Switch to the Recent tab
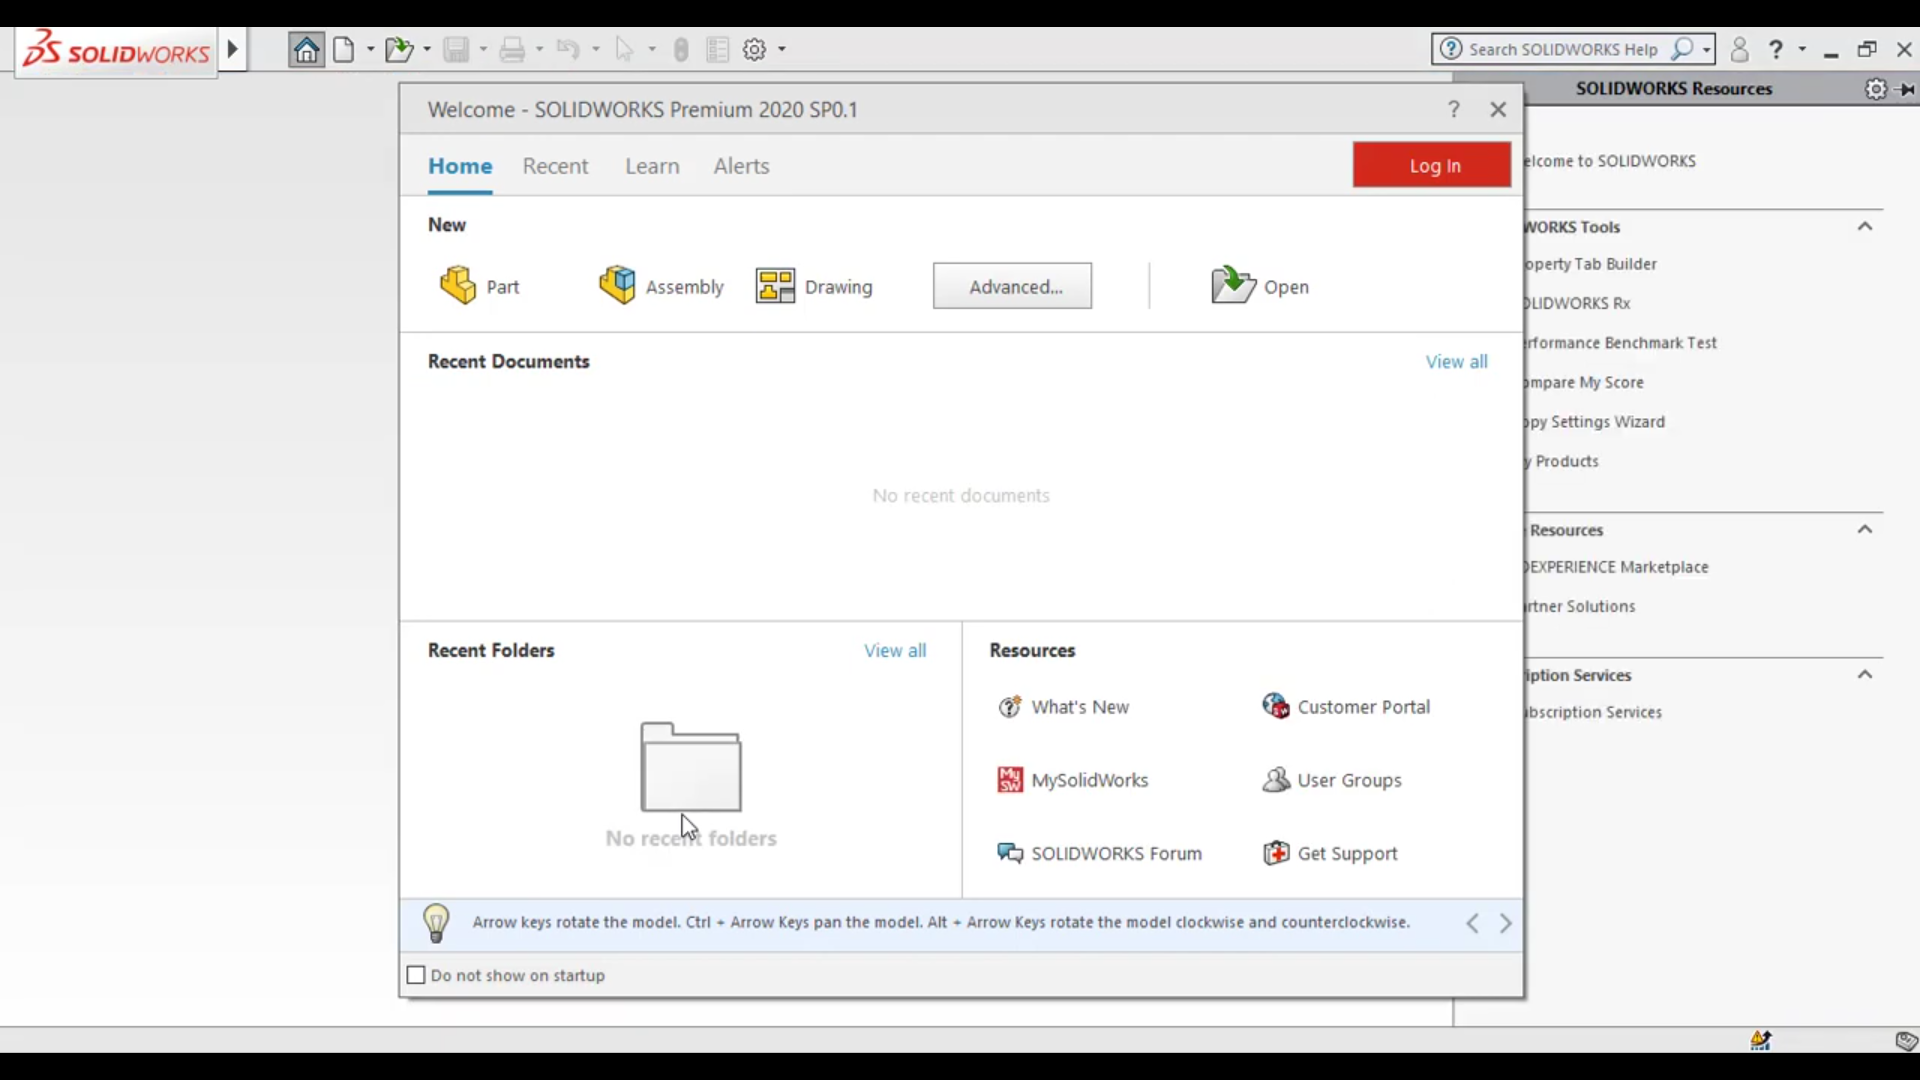The width and height of the screenshot is (1920, 1080). (x=555, y=166)
